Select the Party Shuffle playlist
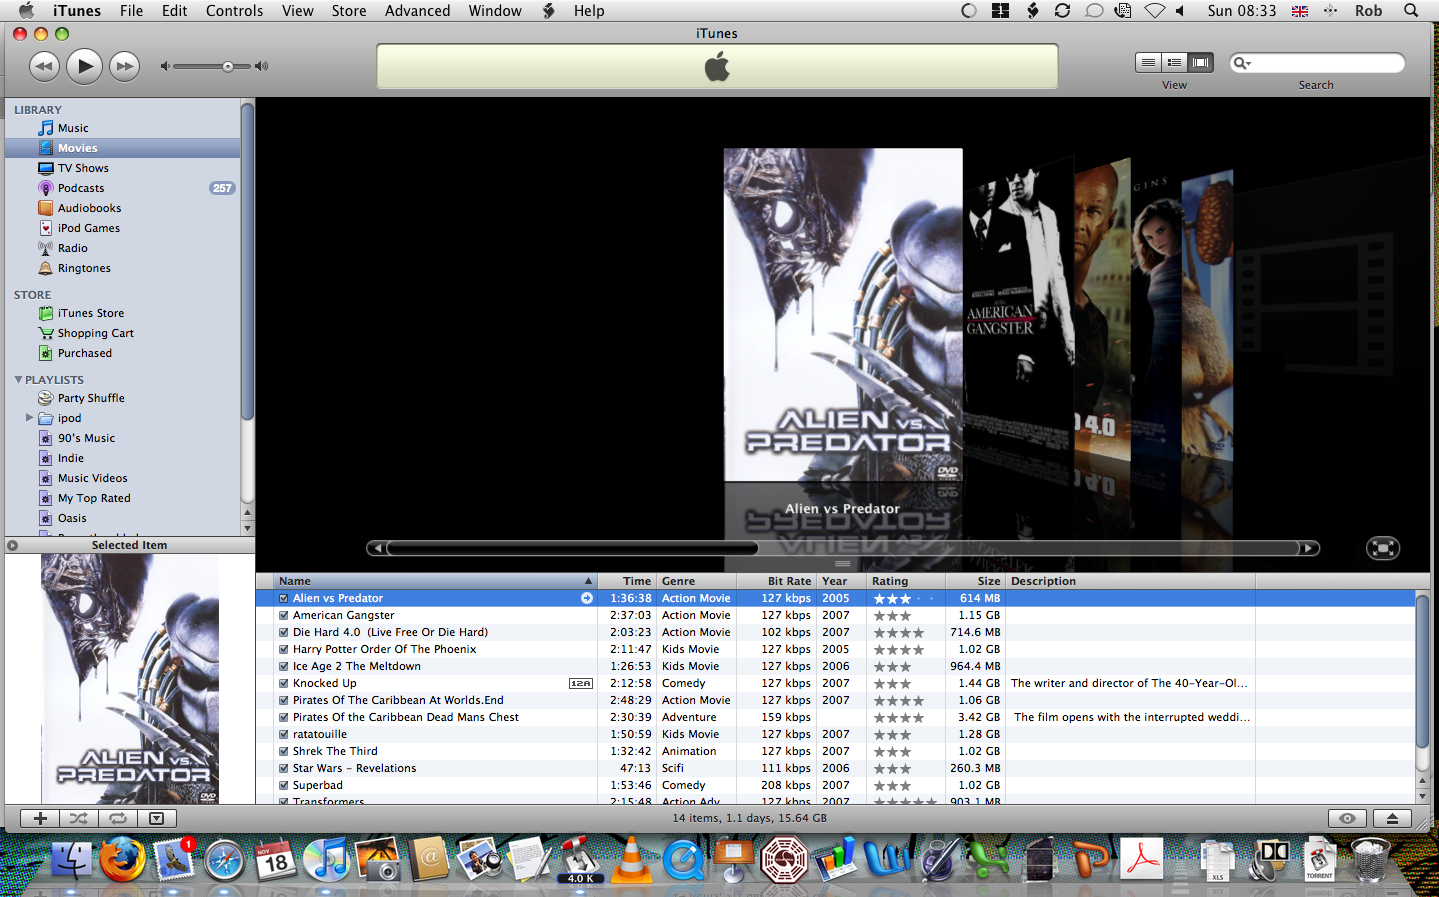The image size is (1439, 897). [x=90, y=398]
